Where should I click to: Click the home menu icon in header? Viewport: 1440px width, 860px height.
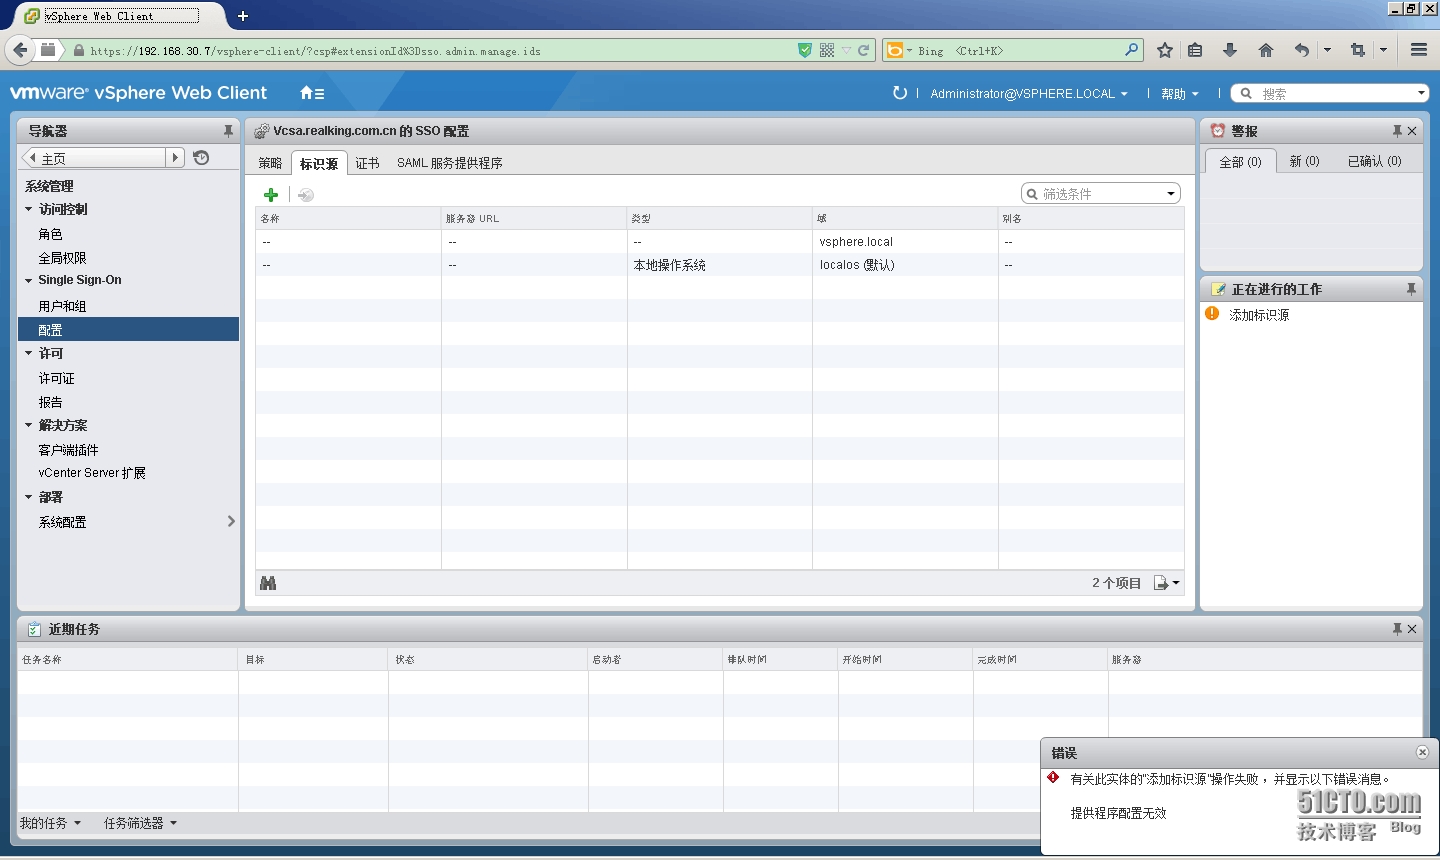click(312, 93)
